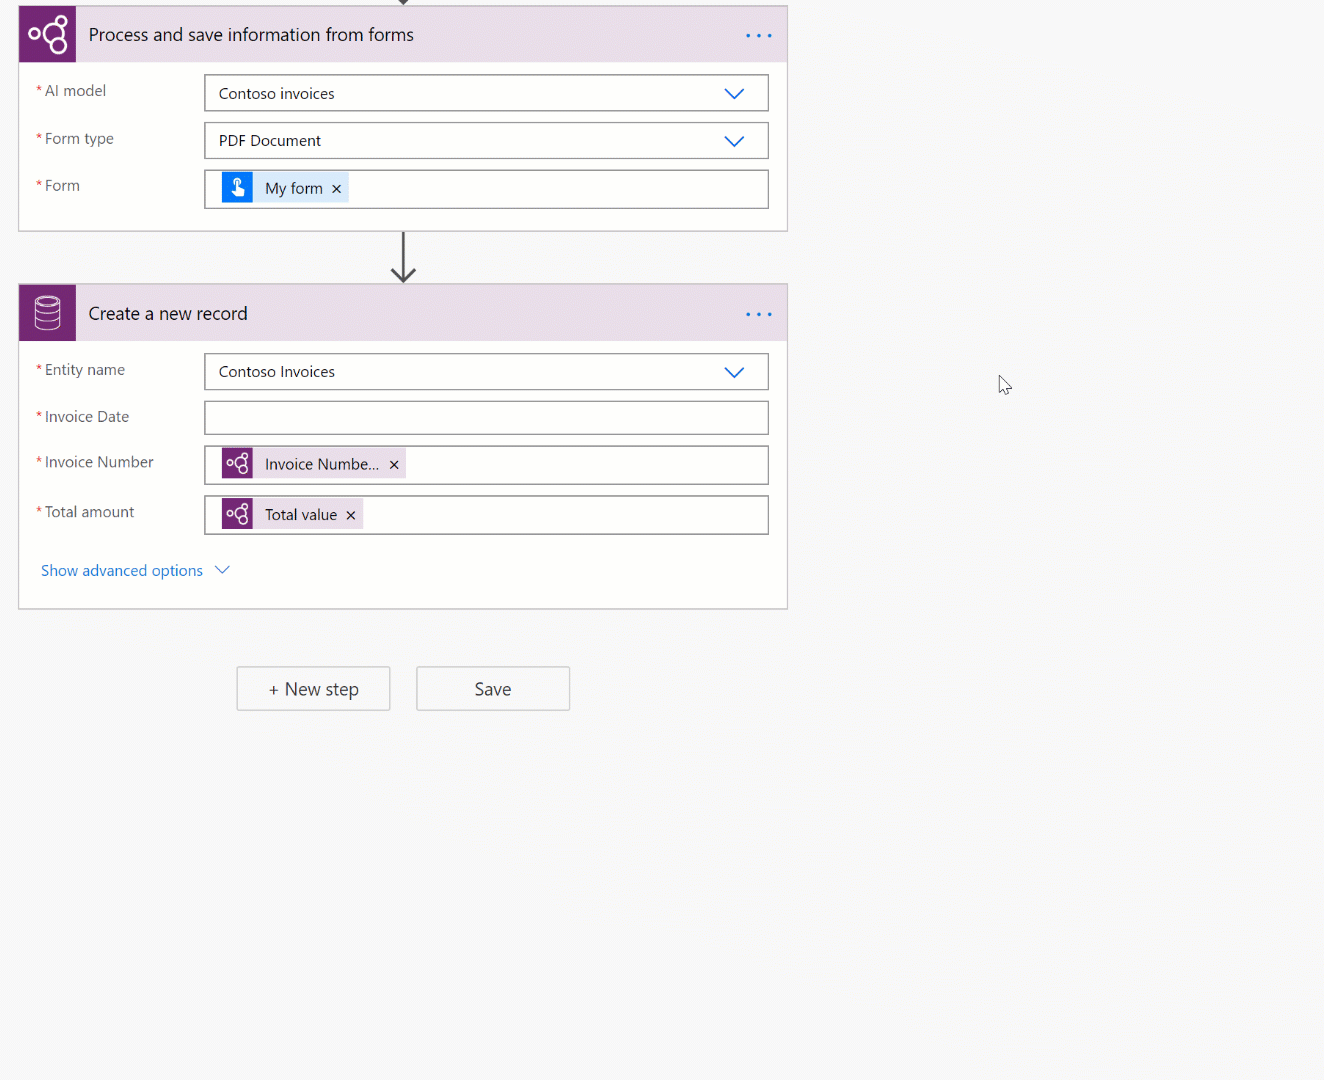The width and height of the screenshot is (1324, 1080).
Task: Remove the My form token
Action: click(337, 188)
